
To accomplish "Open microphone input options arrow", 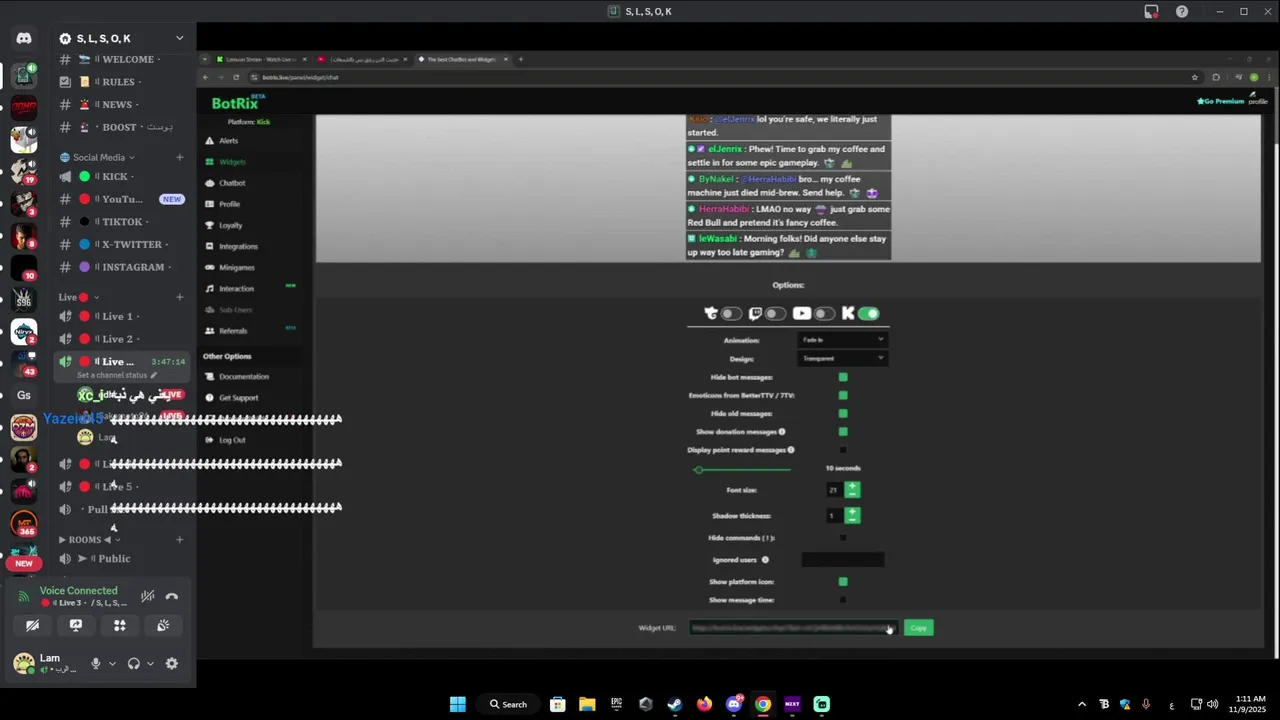I will pos(112,663).
